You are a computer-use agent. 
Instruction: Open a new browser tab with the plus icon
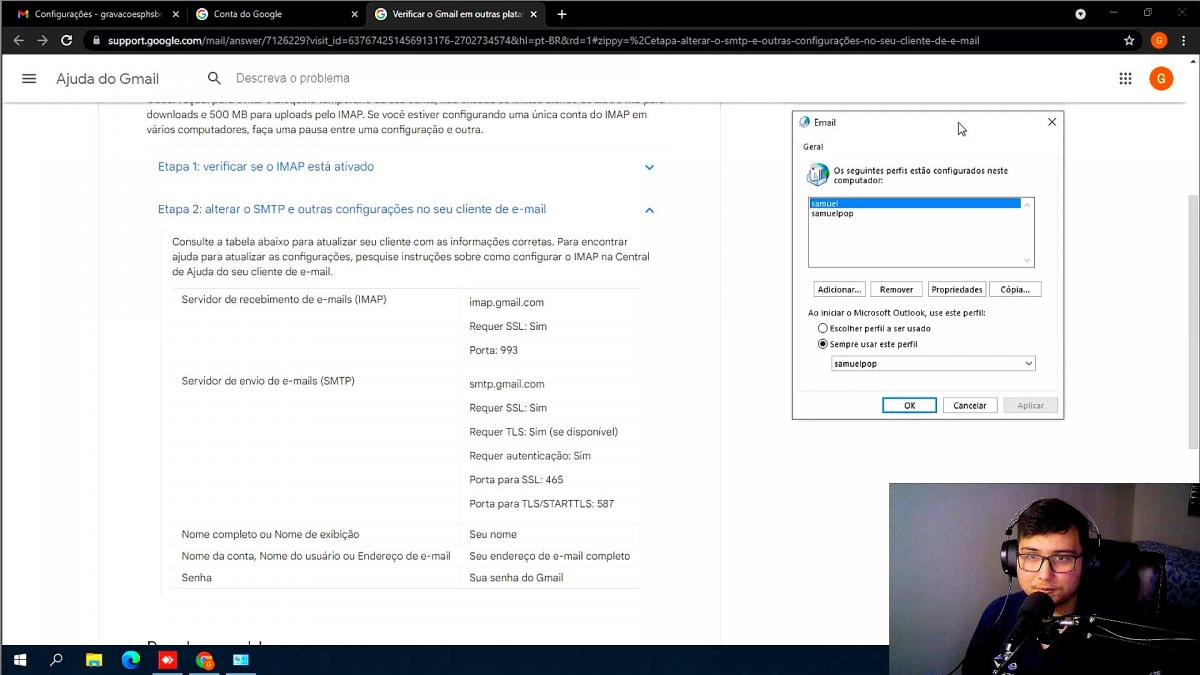pos(561,14)
